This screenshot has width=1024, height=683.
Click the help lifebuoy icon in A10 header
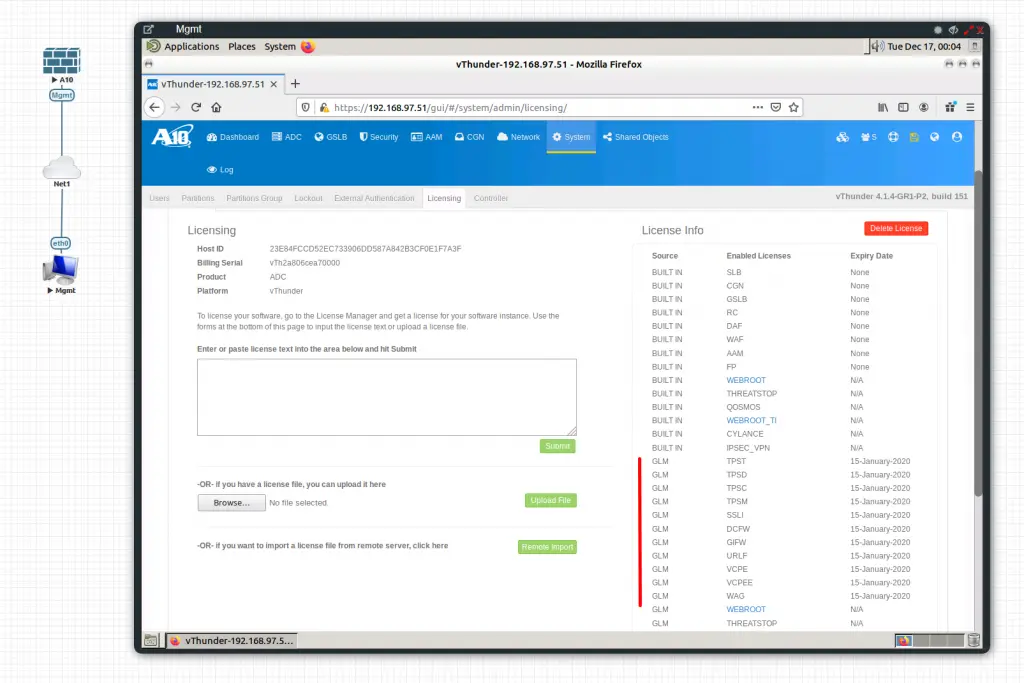[893, 137]
